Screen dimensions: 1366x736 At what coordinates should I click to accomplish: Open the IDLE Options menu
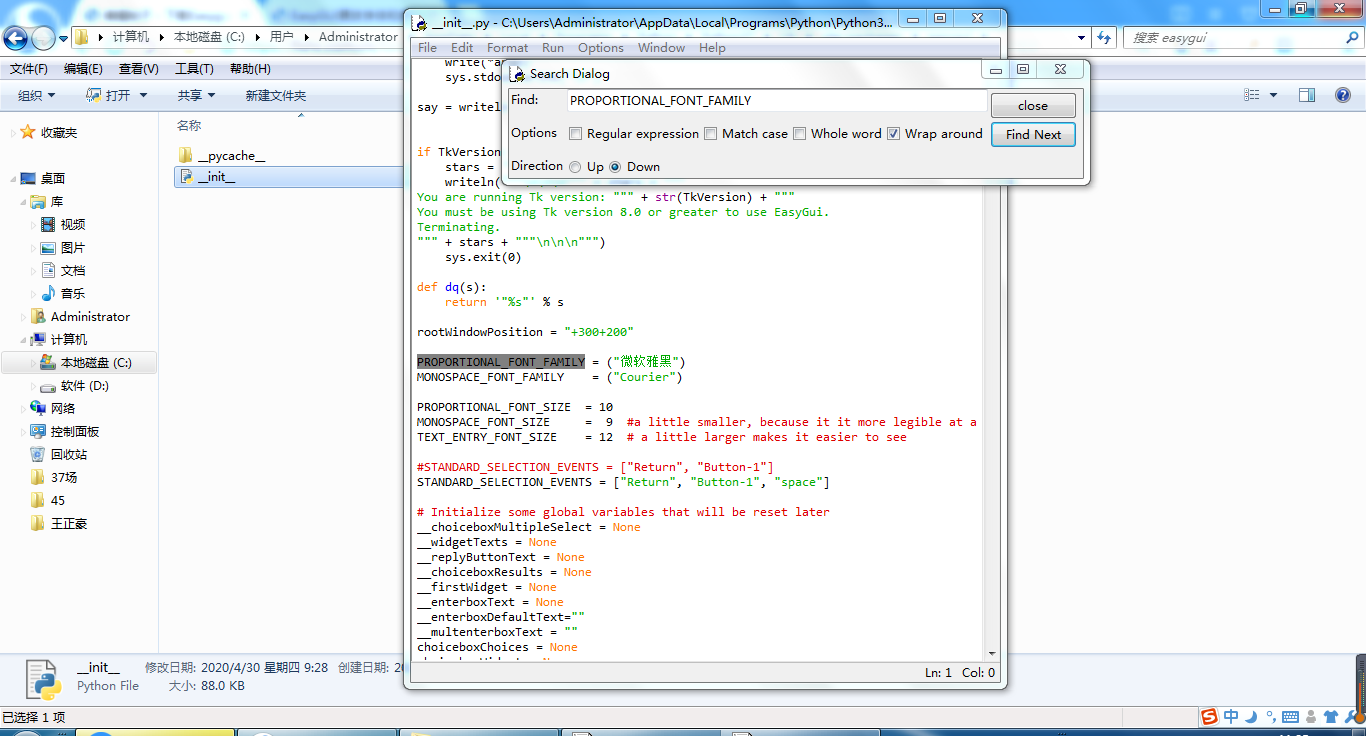[x=601, y=48]
